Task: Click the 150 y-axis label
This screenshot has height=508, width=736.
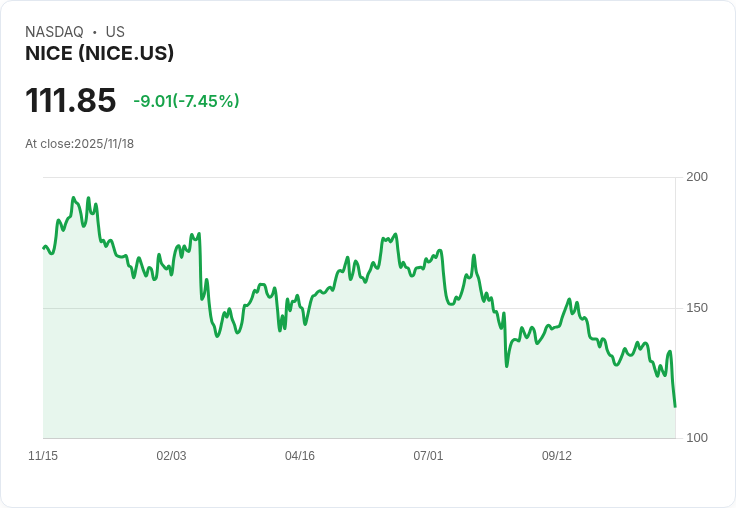Action: pos(697,308)
